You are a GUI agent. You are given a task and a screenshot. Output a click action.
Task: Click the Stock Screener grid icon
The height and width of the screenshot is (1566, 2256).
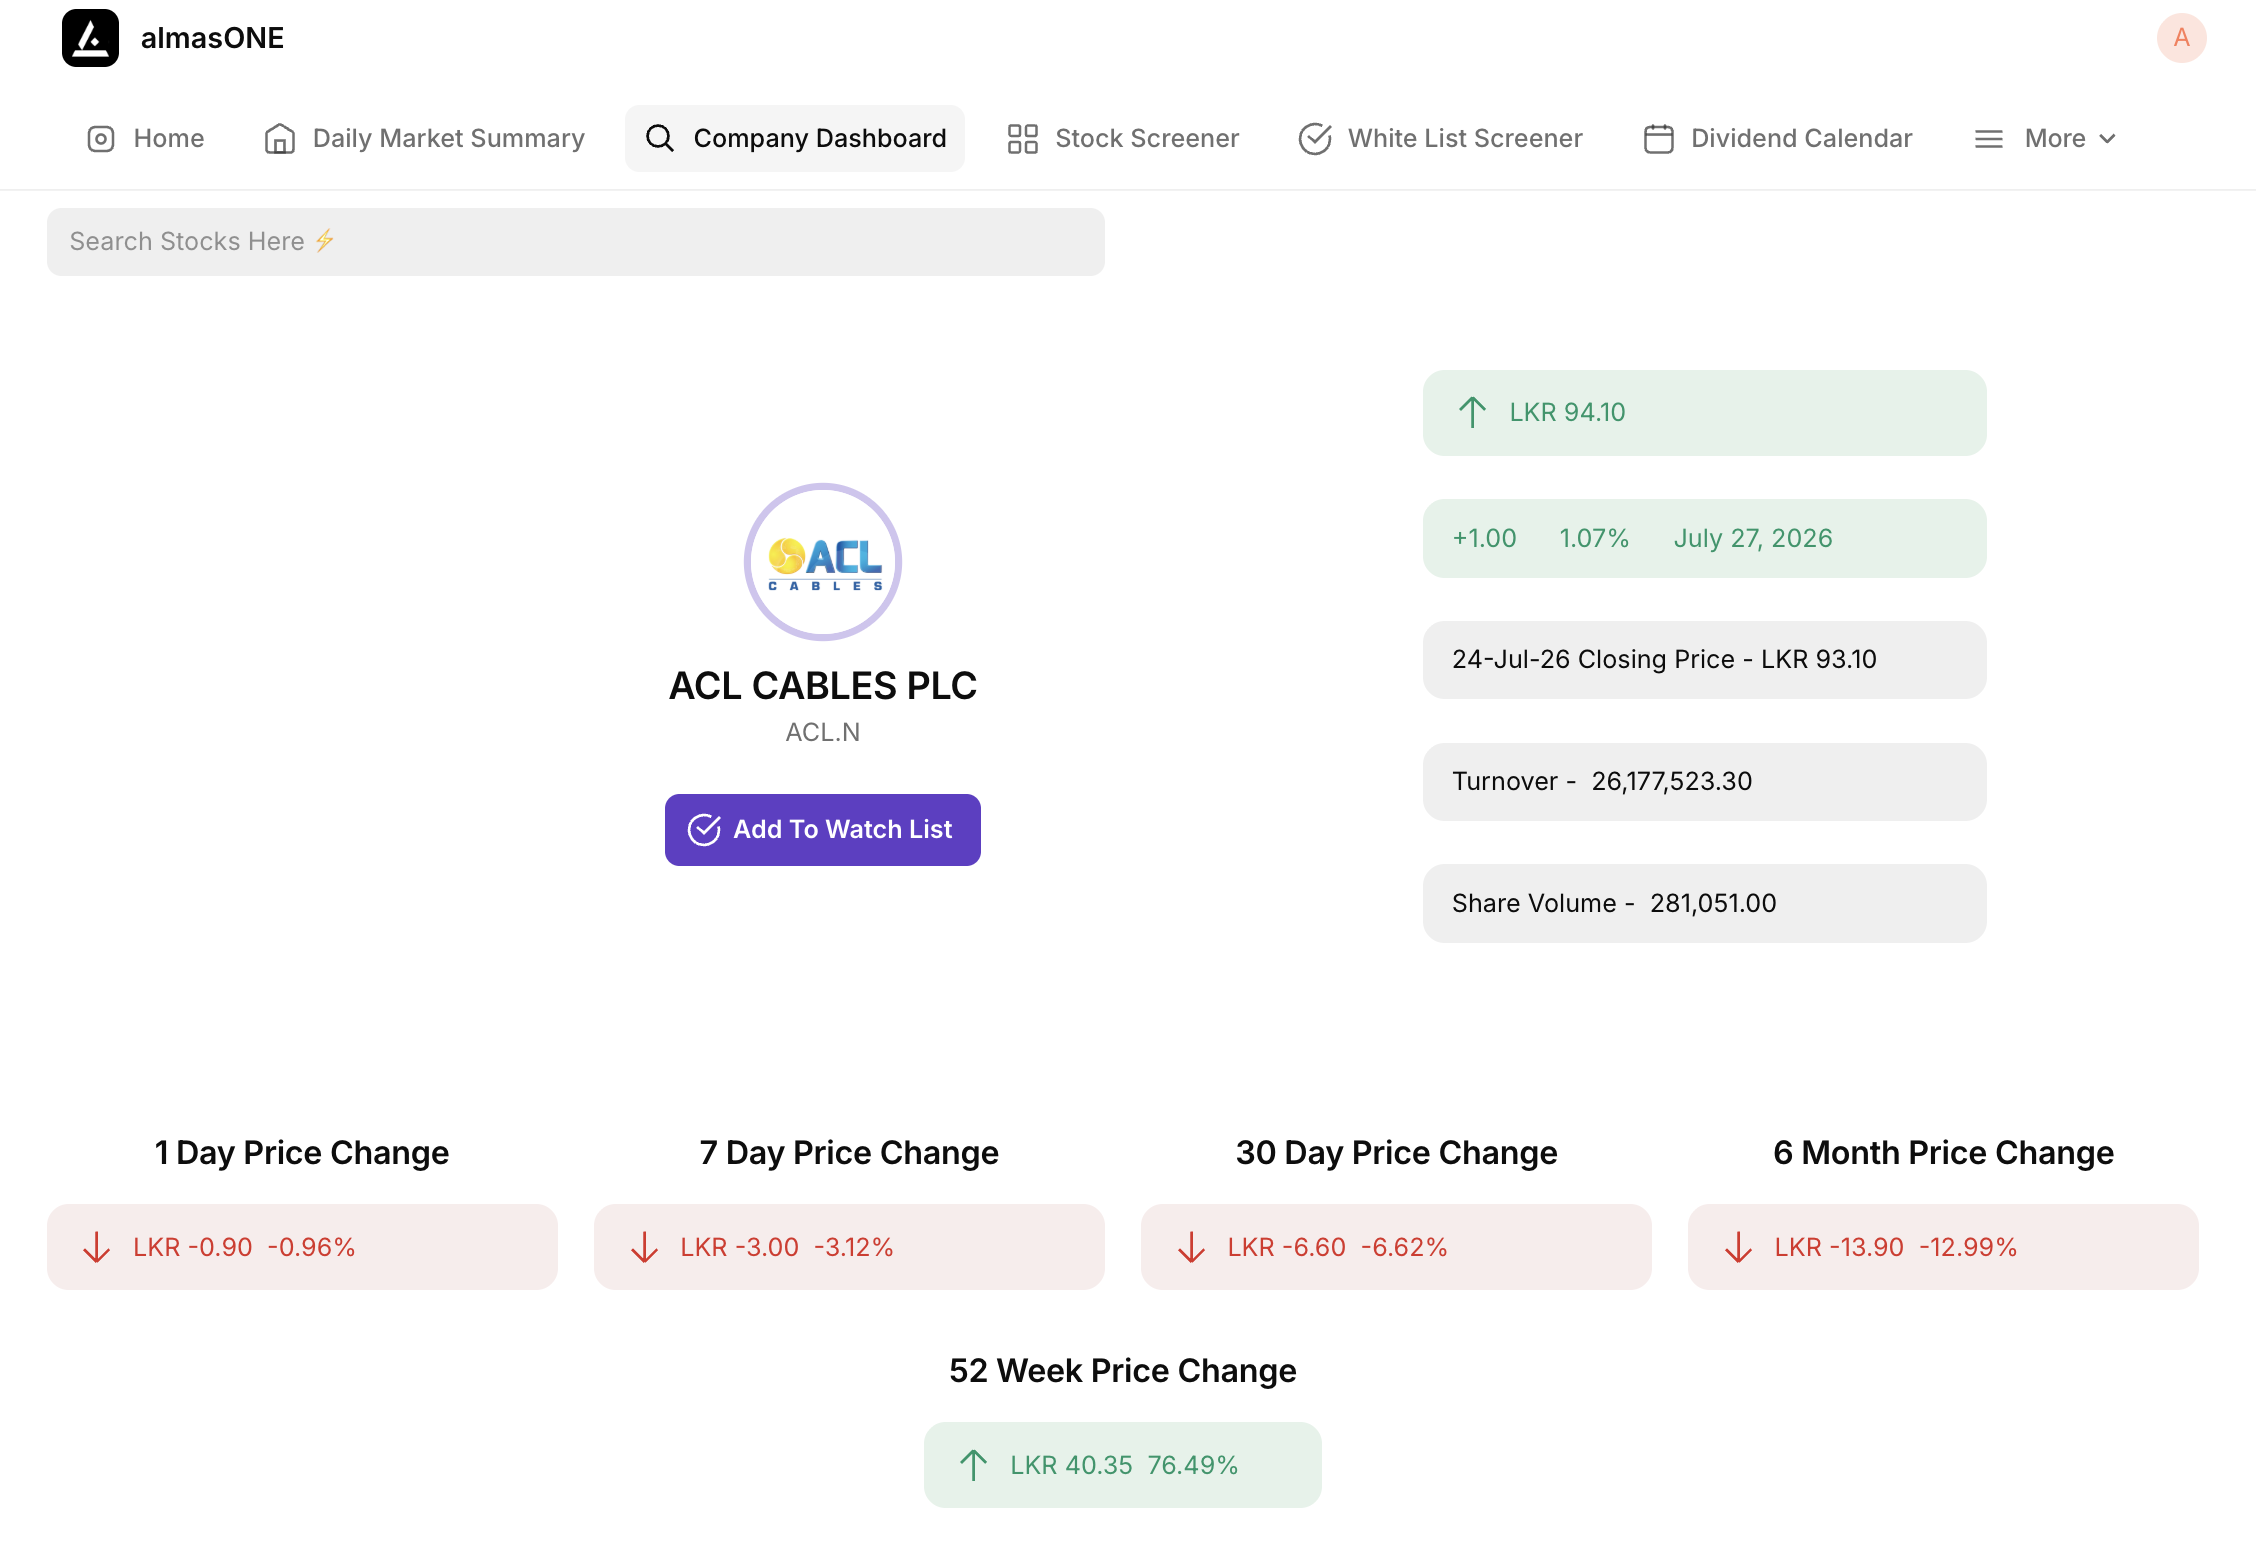pos(1022,138)
